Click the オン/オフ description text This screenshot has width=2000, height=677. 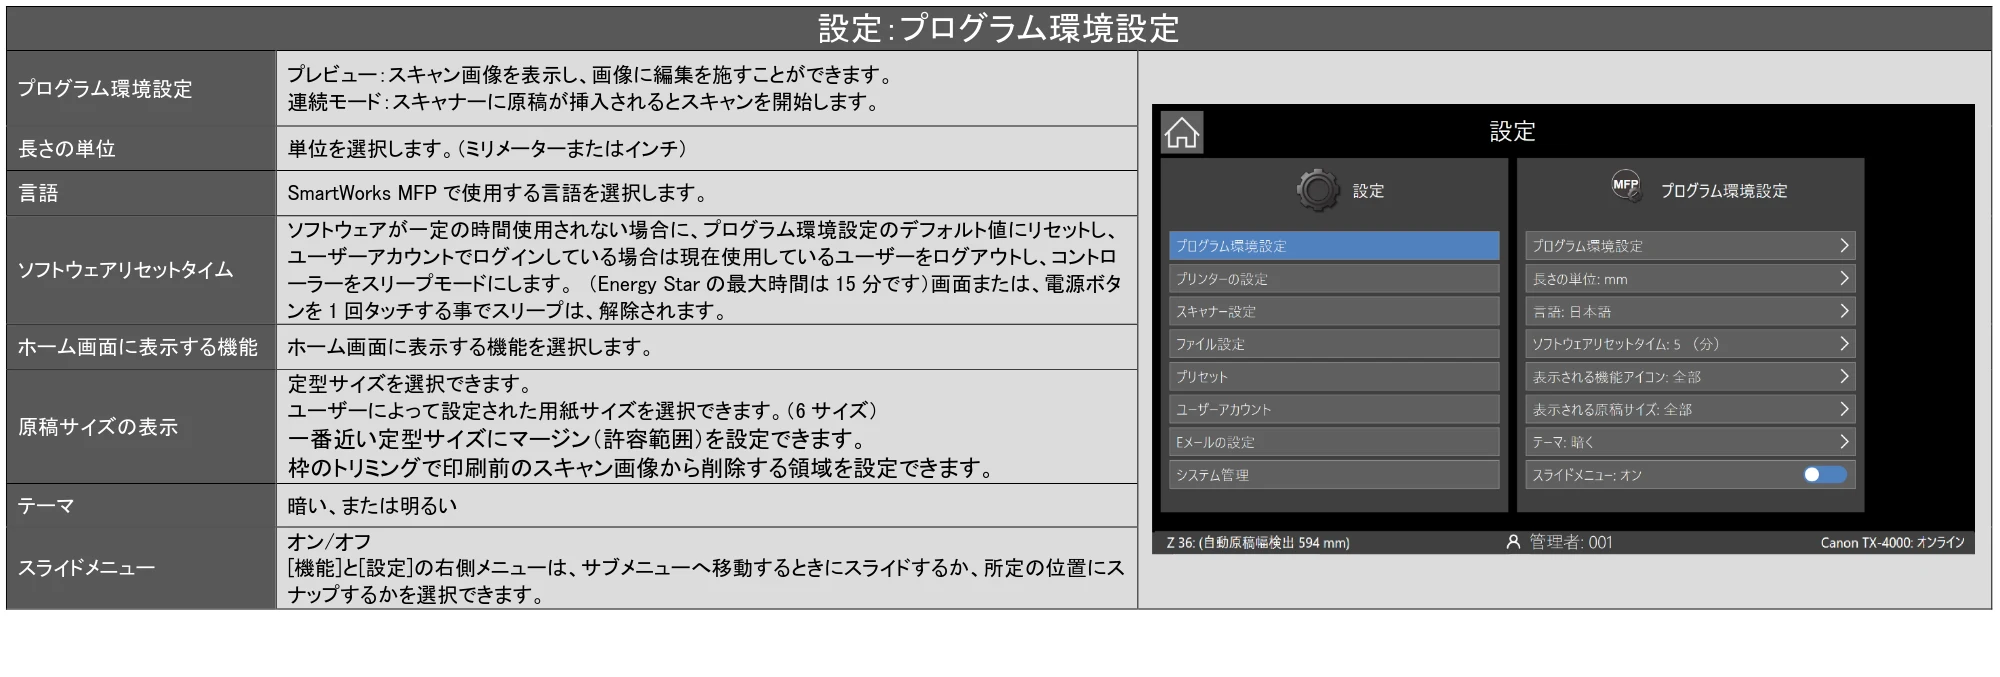[329, 542]
